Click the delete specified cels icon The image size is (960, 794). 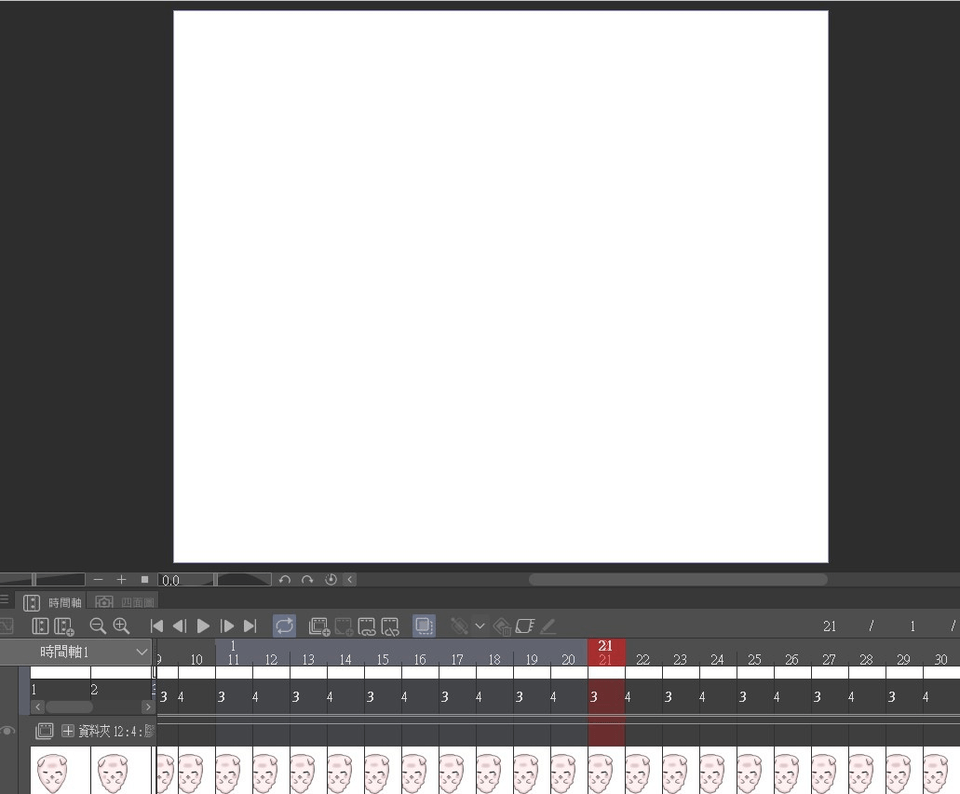pyautogui.click(x=390, y=626)
